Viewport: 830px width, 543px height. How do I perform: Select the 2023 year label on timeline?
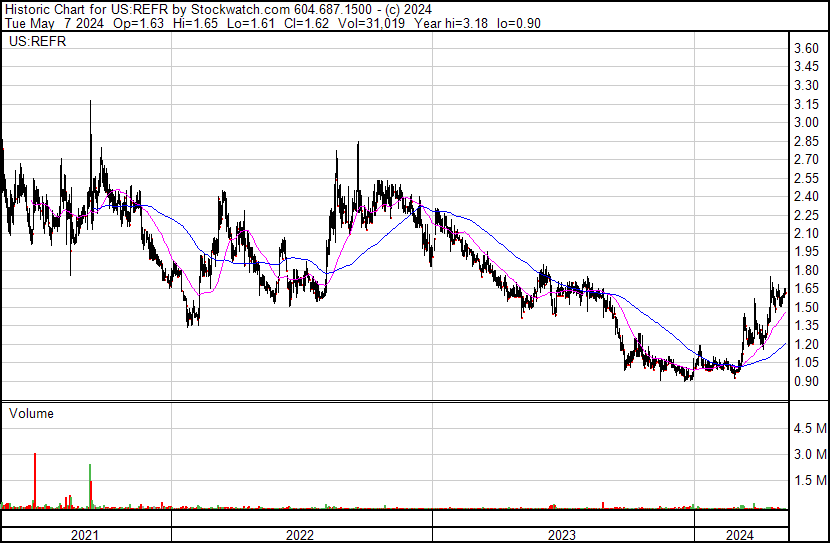pos(562,535)
